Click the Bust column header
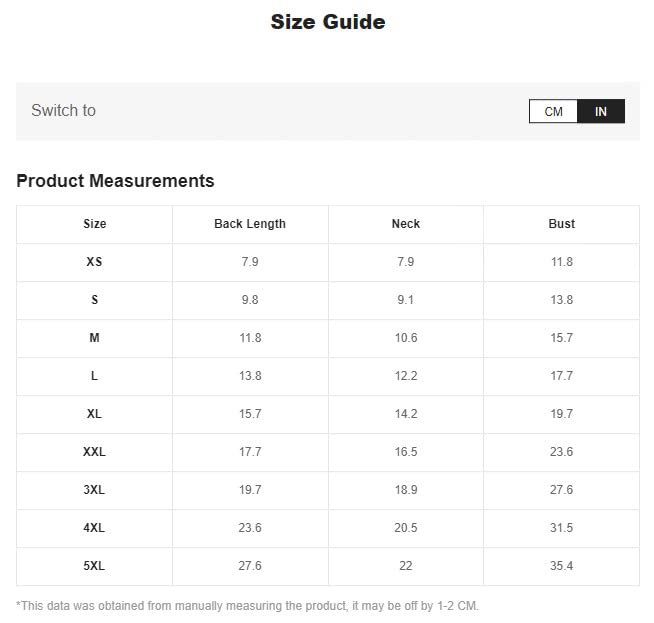The height and width of the screenshot is (623, 654). [x=561, y=224]
